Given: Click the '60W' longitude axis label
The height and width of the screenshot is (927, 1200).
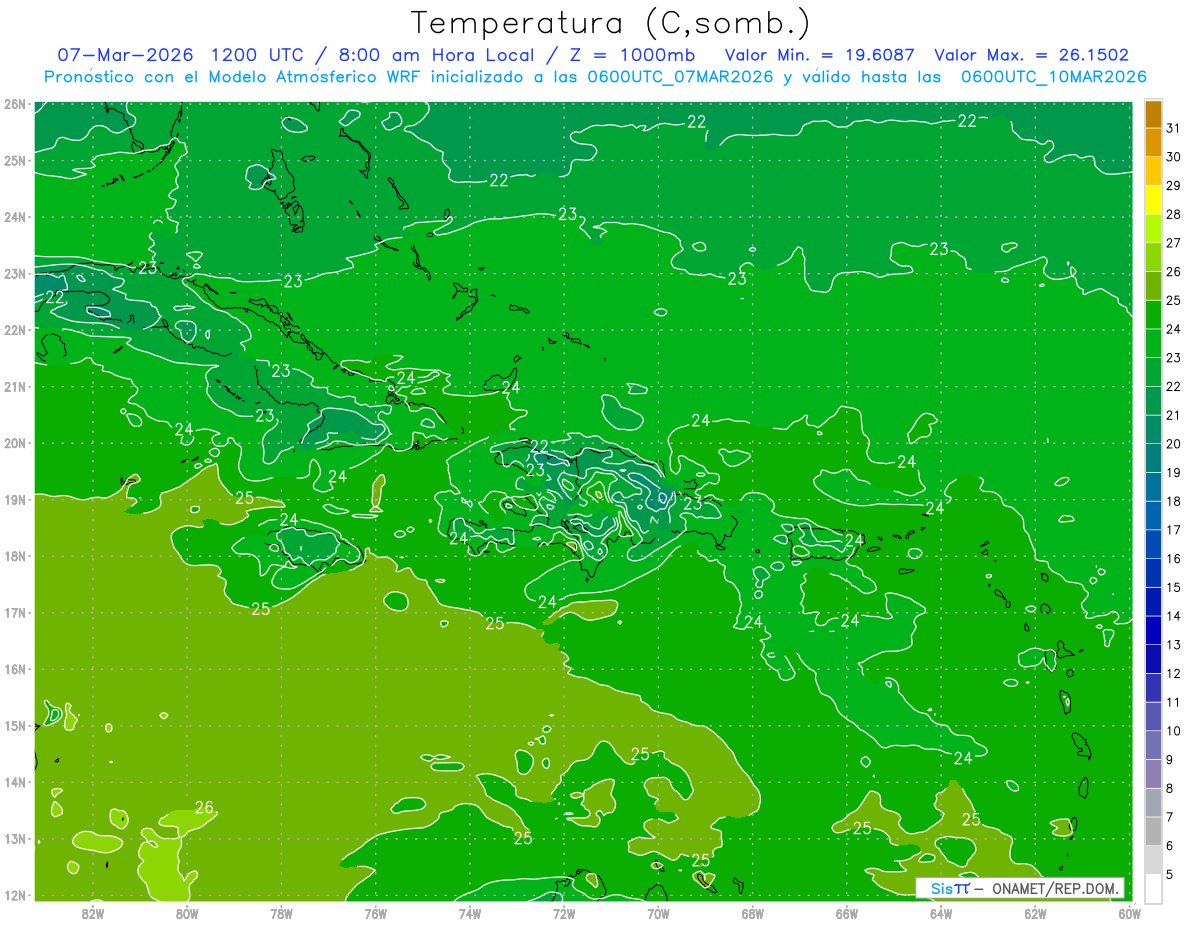Looking at the screenshot, I should (x=1129, y=913).
